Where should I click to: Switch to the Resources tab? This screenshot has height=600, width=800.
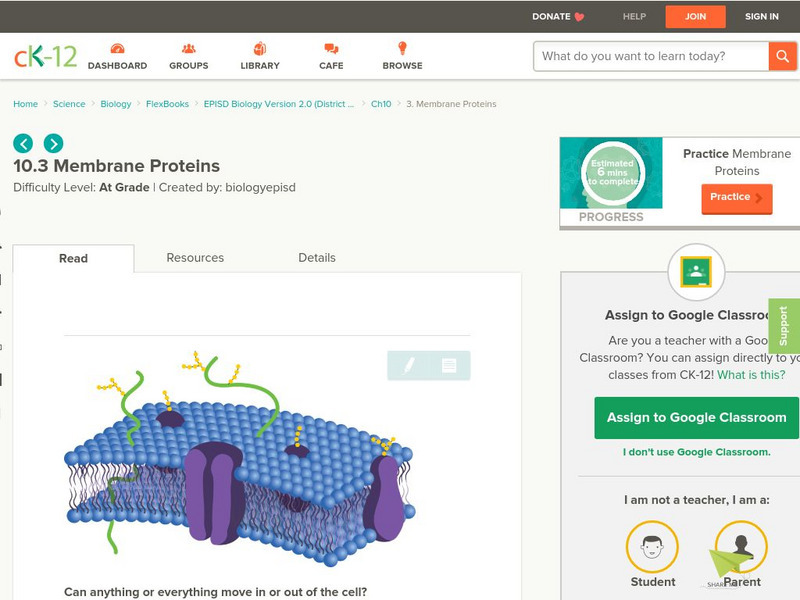click(195, 258)
